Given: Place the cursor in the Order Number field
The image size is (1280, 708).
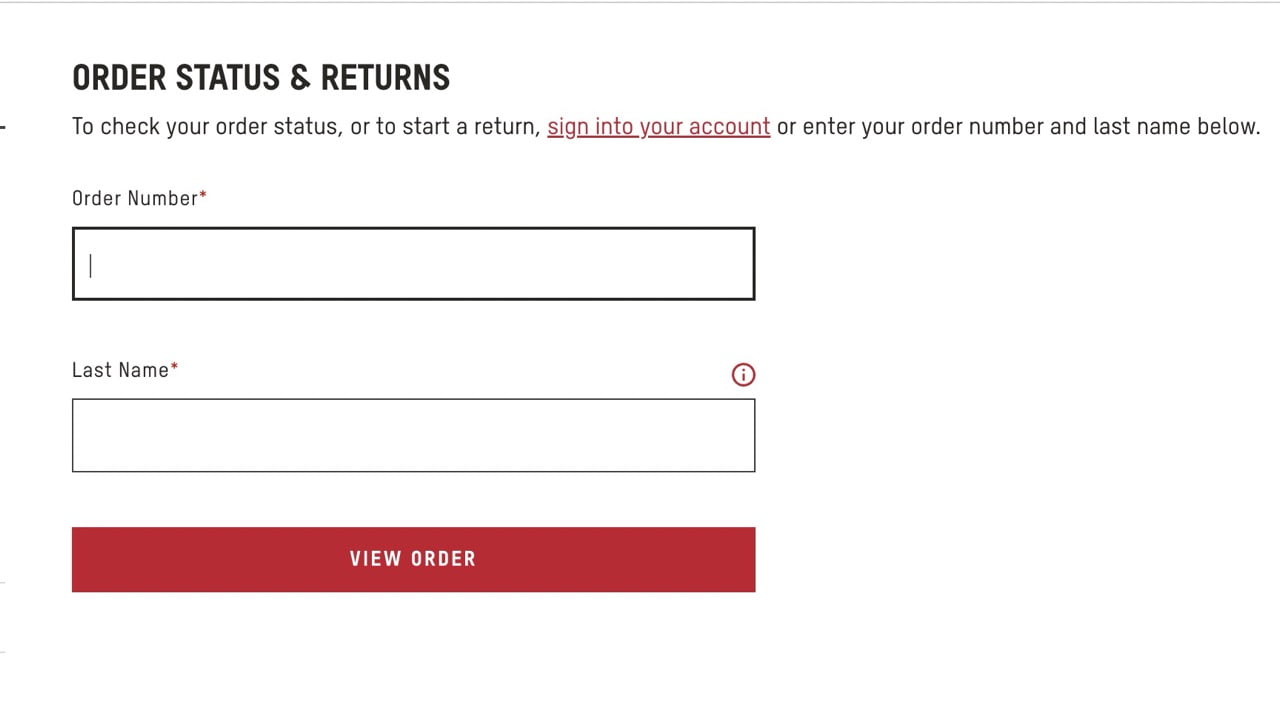Looking at the screenshot, I should click(x=413, y=263).
